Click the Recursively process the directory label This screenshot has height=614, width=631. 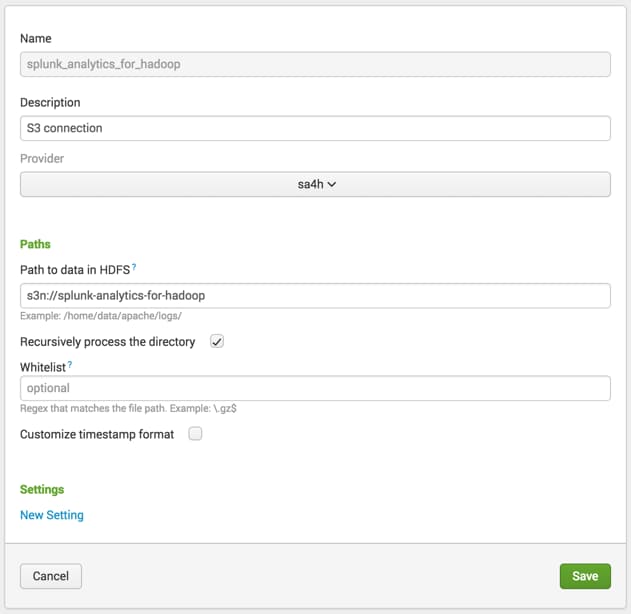pos(107,342)
